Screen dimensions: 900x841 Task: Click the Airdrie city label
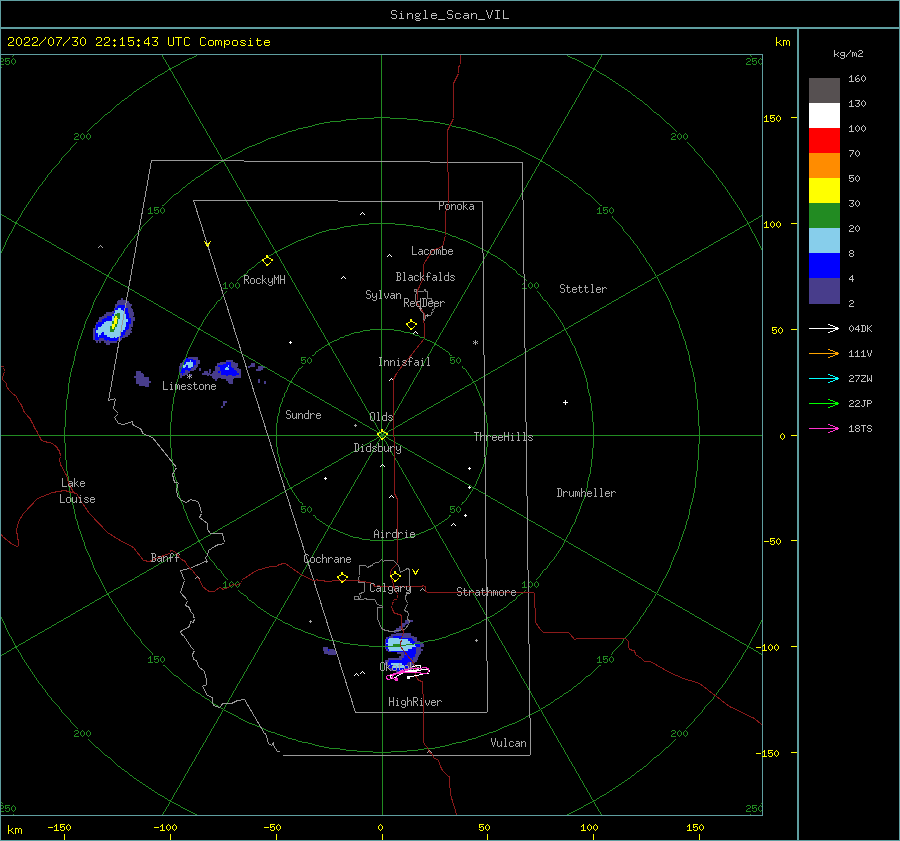pos(394,534)
